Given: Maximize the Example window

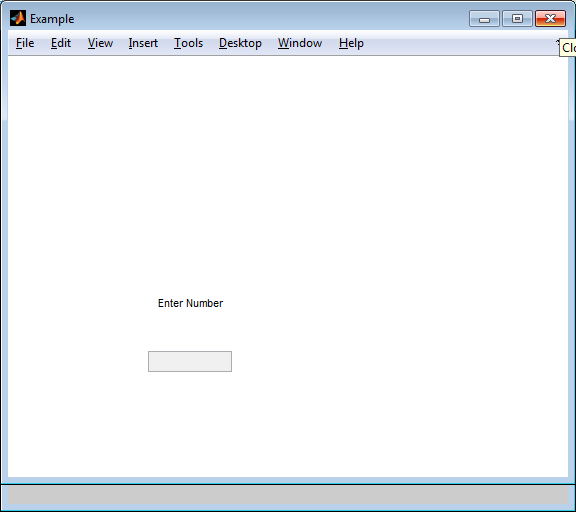Looking at the screenshot, I should tap(517, 19).
